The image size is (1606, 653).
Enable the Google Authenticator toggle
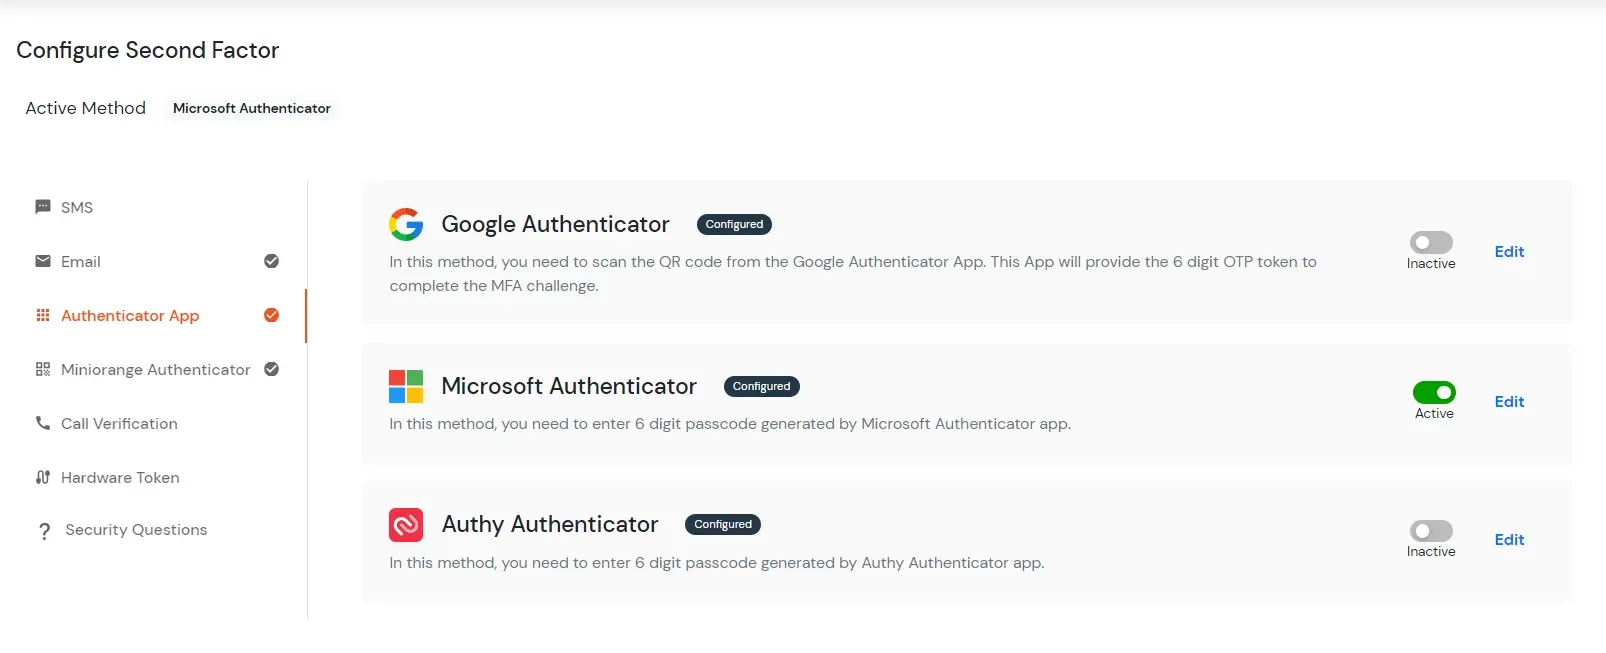[x=1431, y=241]
